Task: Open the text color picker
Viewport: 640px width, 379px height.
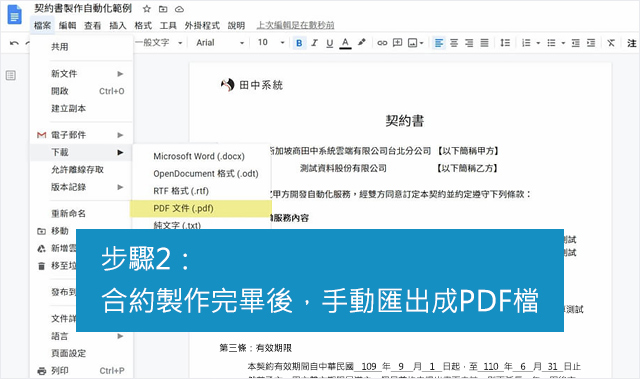Action: (345, 43)
